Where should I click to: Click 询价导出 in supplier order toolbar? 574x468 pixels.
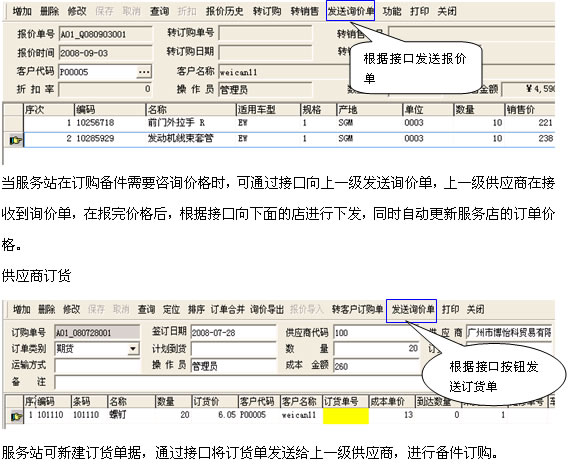267,310
